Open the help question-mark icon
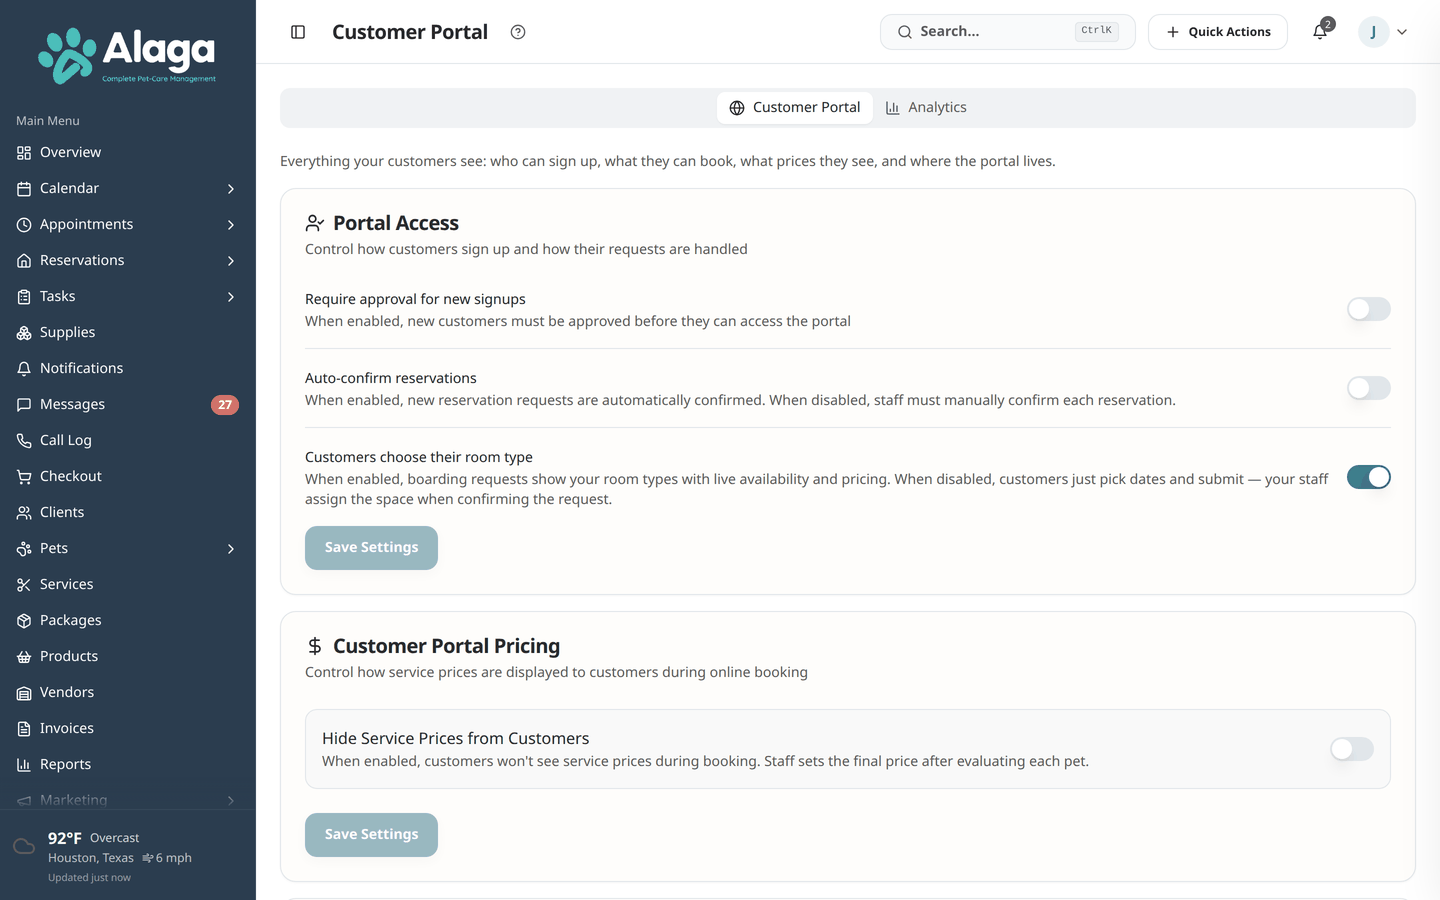 (518, 32)
